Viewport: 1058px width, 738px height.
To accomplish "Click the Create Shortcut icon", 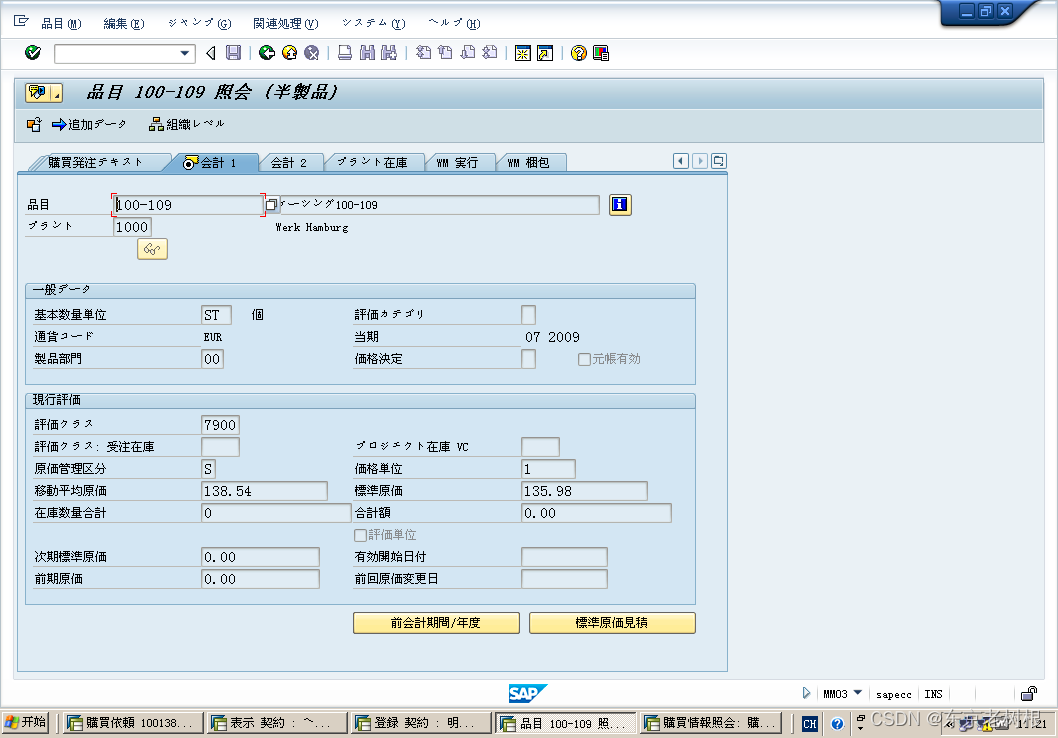I will click(545, 53).
